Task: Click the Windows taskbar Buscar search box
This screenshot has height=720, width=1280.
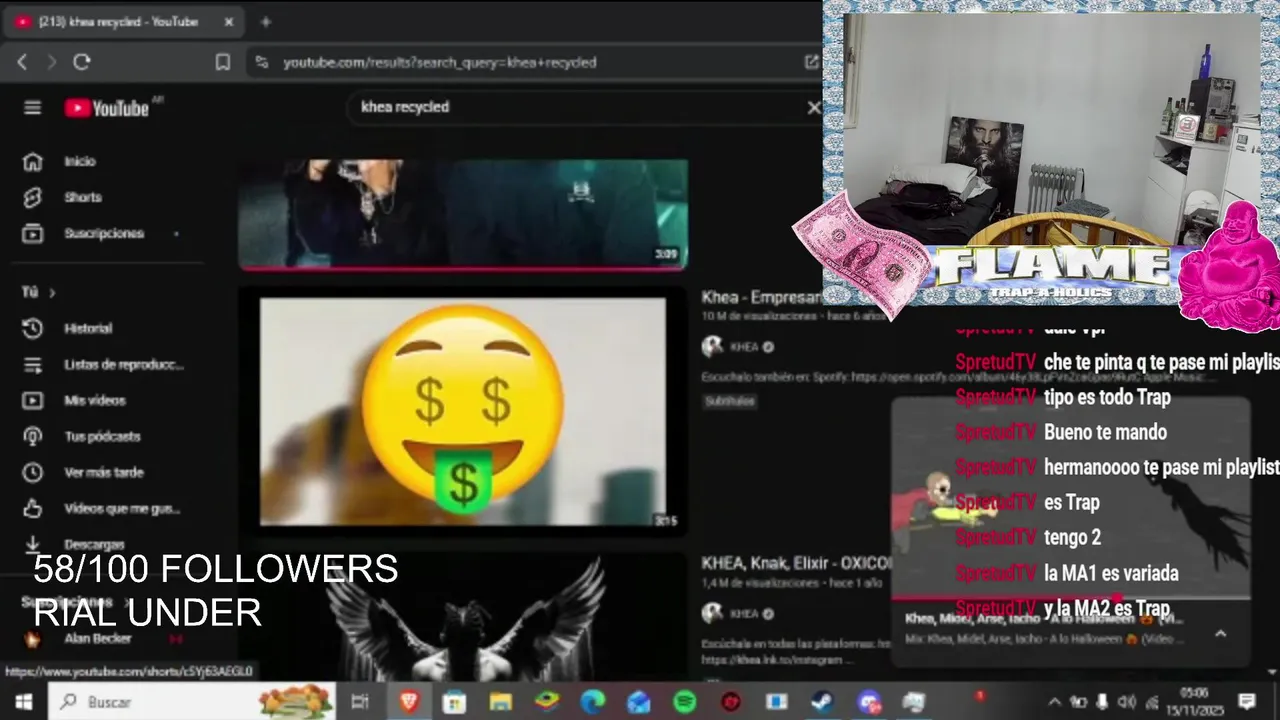Action: click(x=194, y=702)
